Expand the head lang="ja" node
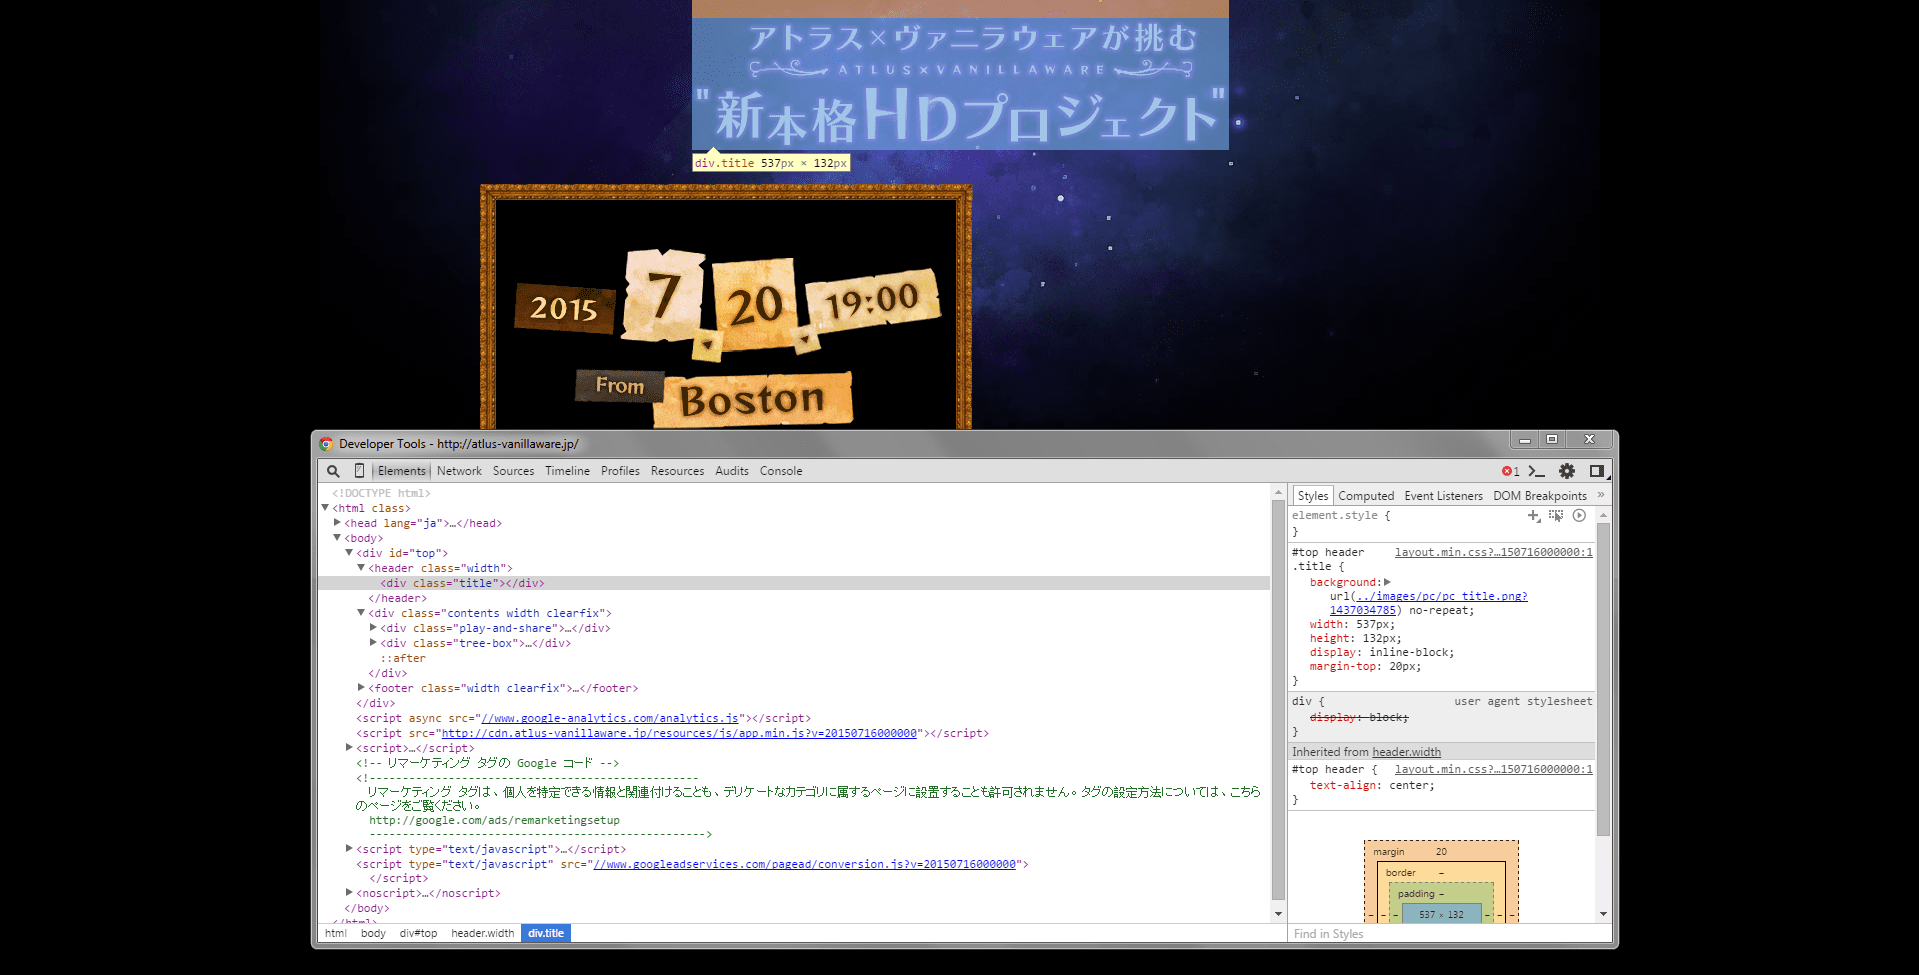The image size is (1919, 975). (x=337, y=523)
